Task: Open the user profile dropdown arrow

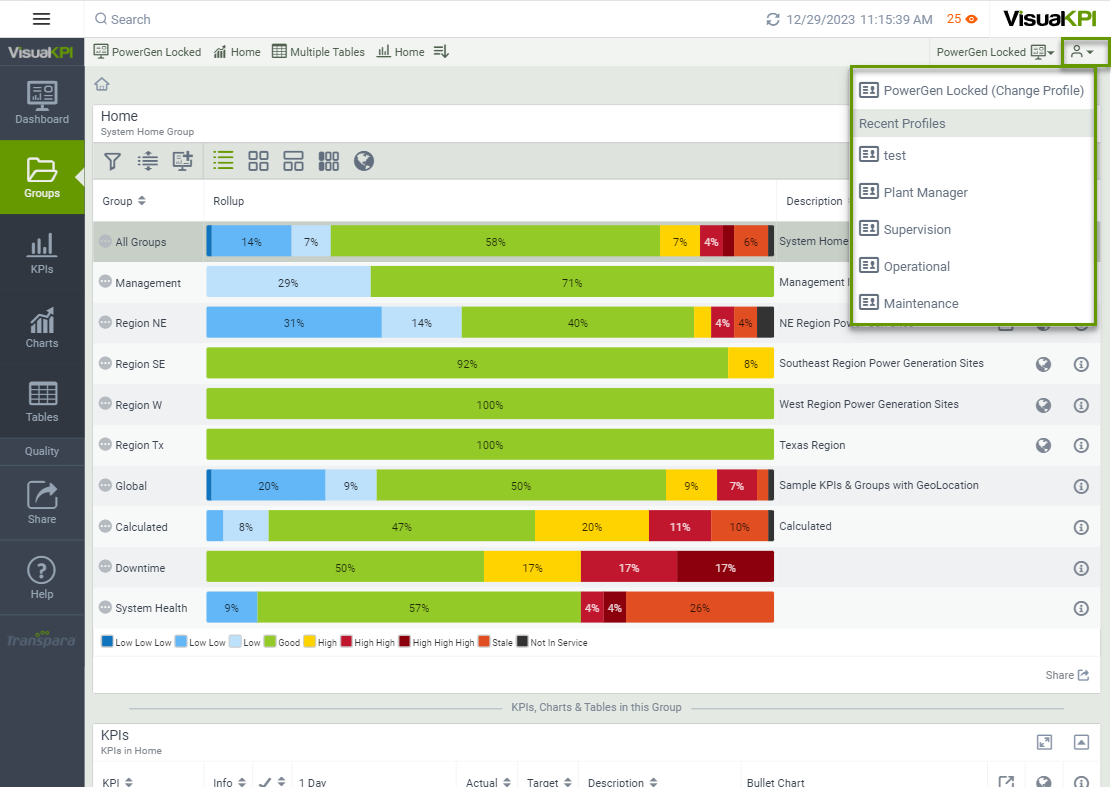Action: (1083, 52)
